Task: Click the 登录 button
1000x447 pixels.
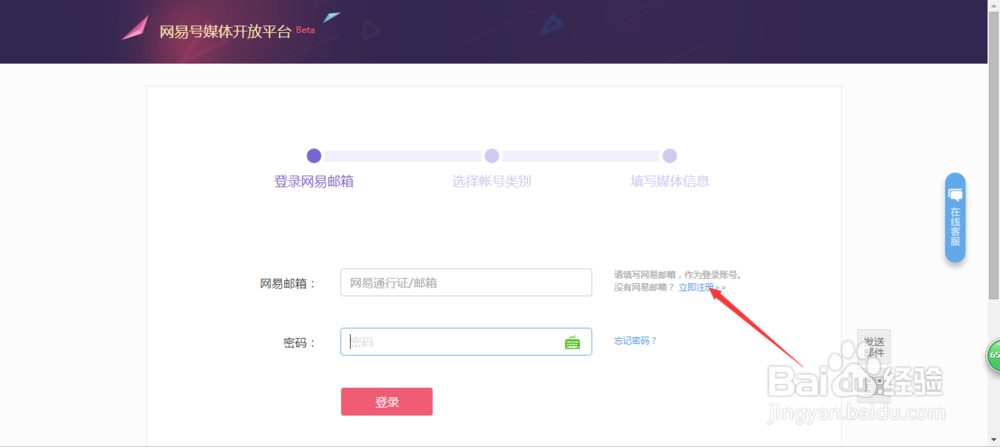Action: [x=386, y=402]
